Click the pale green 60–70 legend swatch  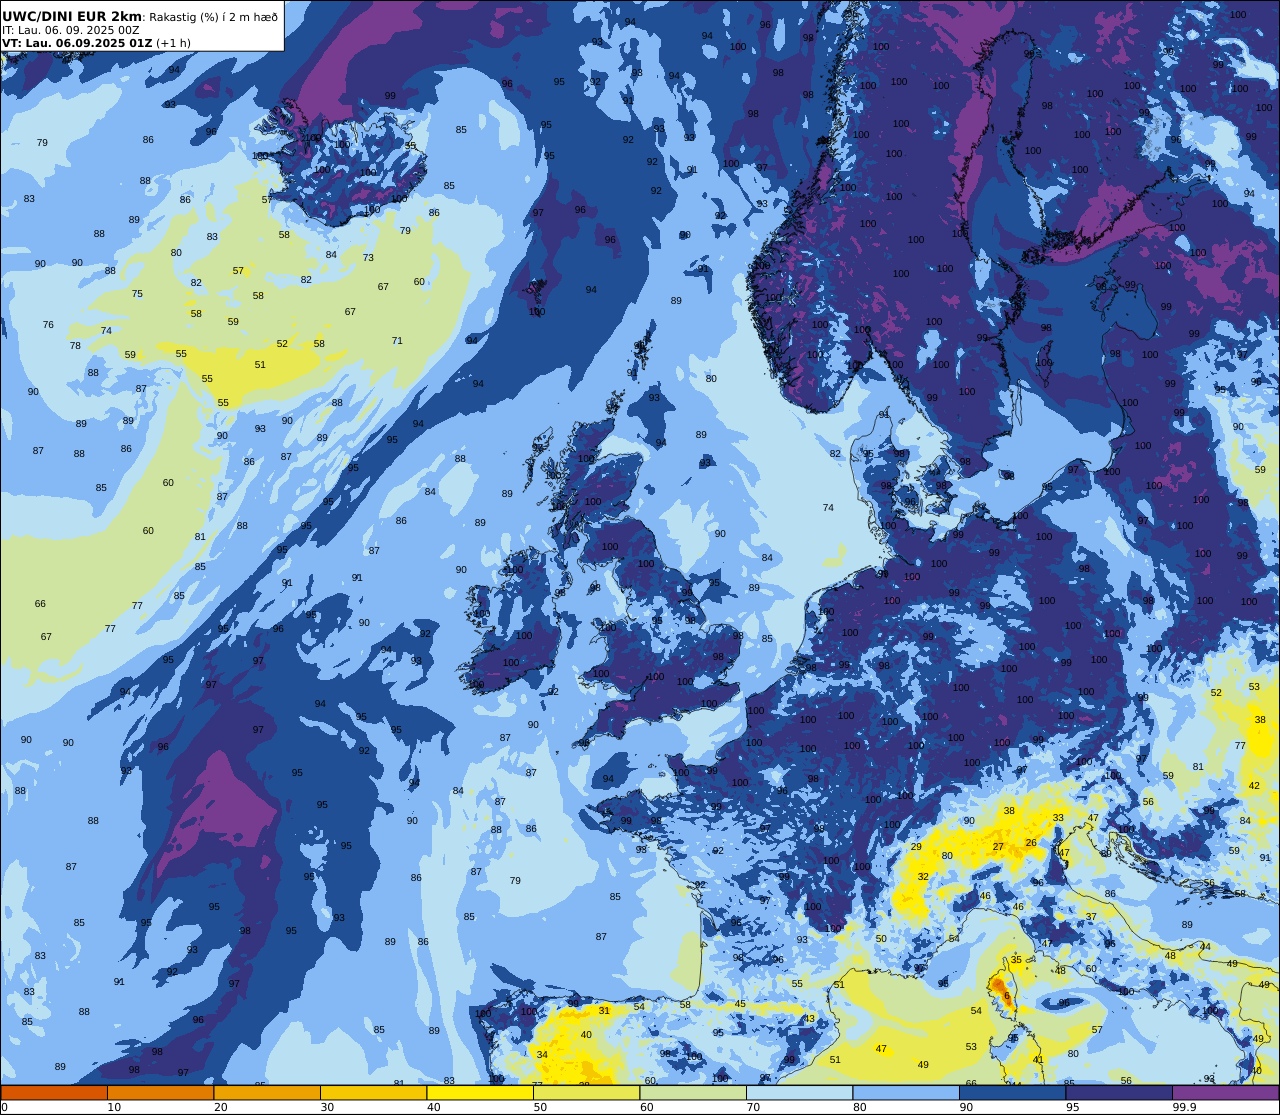(x=693, y=1092)
